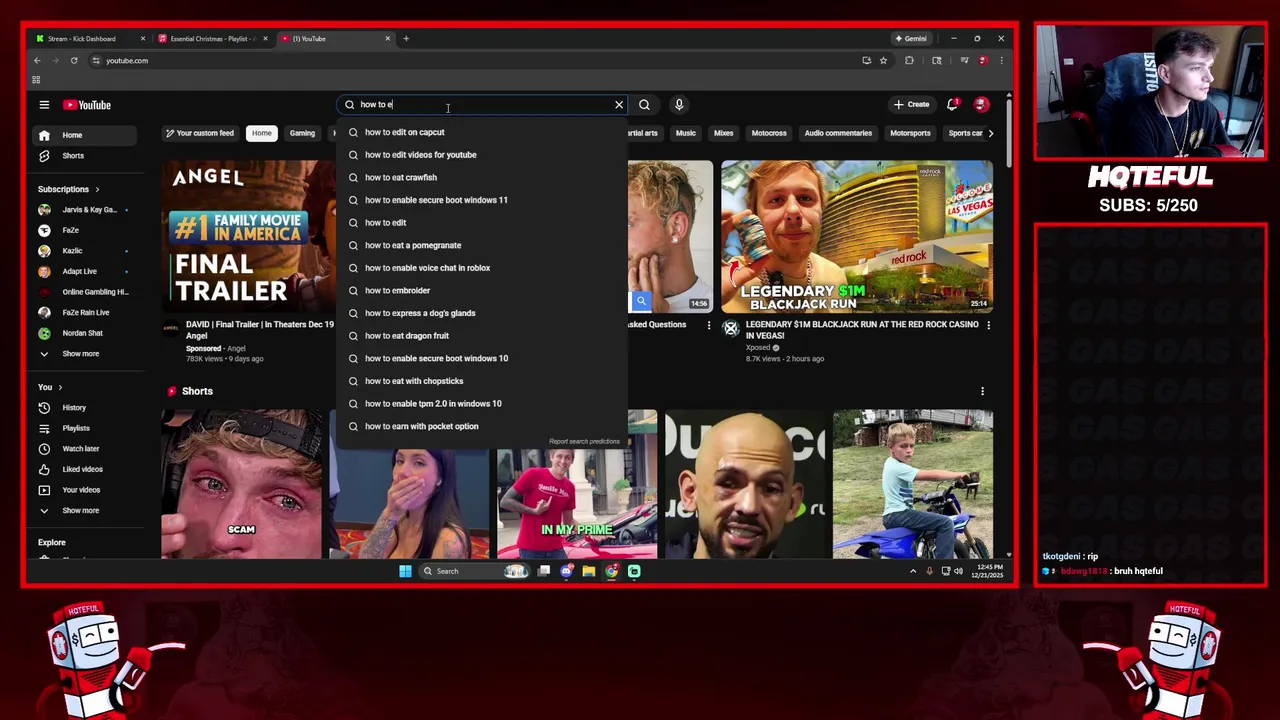This screenshot has height=720, width=1280.
Task: Open Playlists in the sidebar
Action: (x=85, y=428)
